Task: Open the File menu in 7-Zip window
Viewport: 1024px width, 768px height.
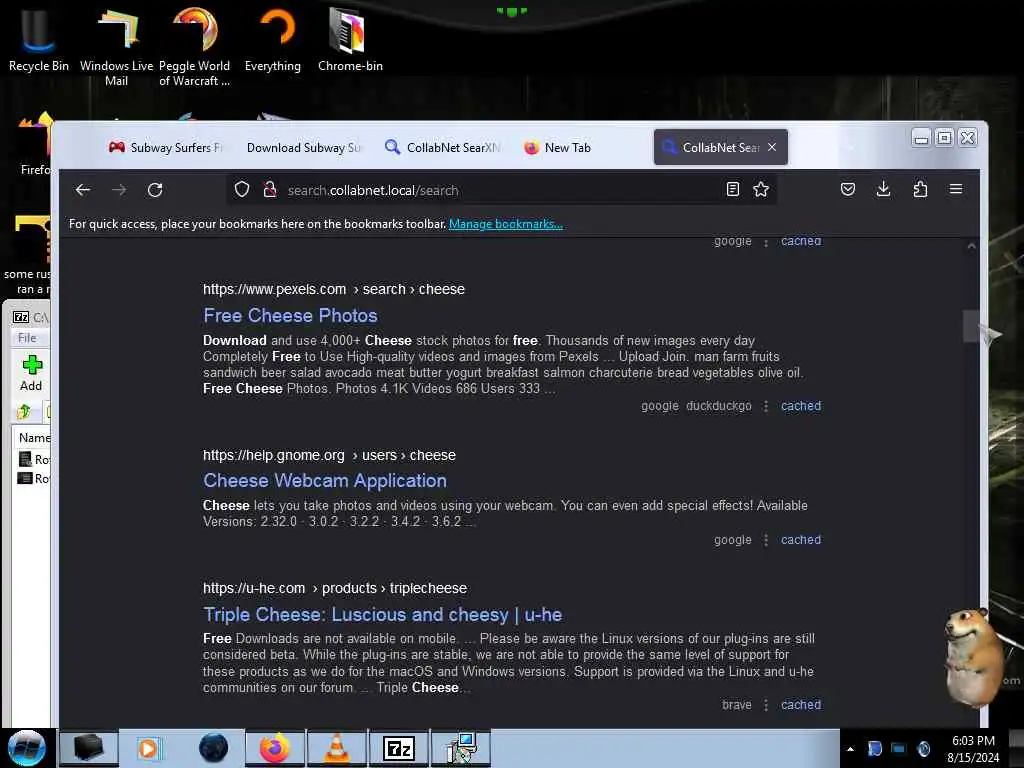Action: pyautogui.click(x=27, y=338)
